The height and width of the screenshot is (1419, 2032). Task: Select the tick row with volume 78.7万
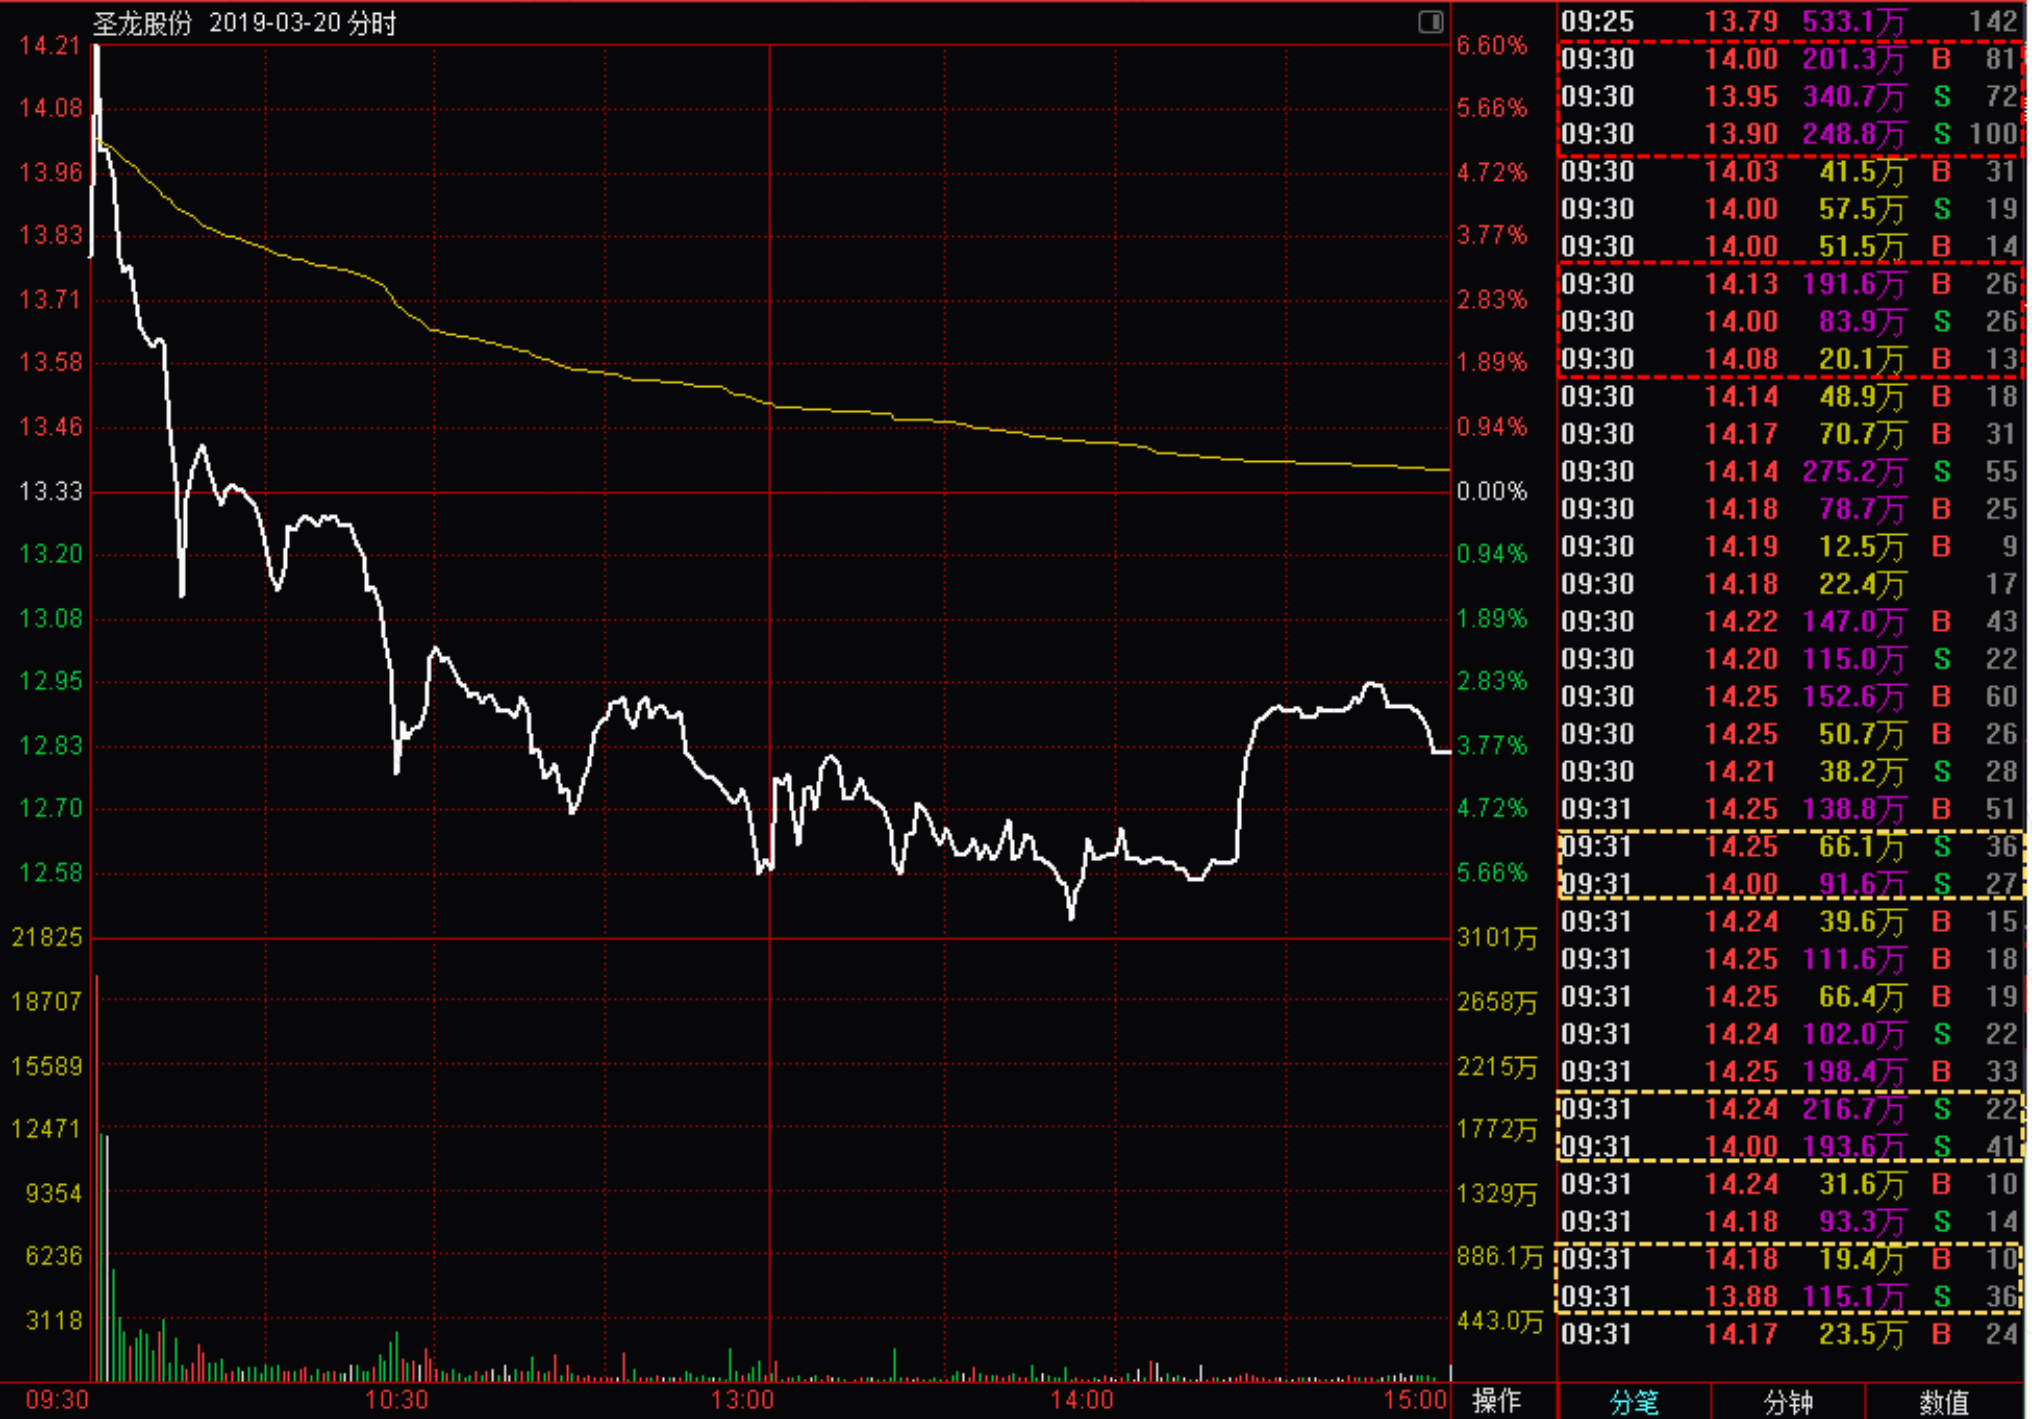point(1790,509)
